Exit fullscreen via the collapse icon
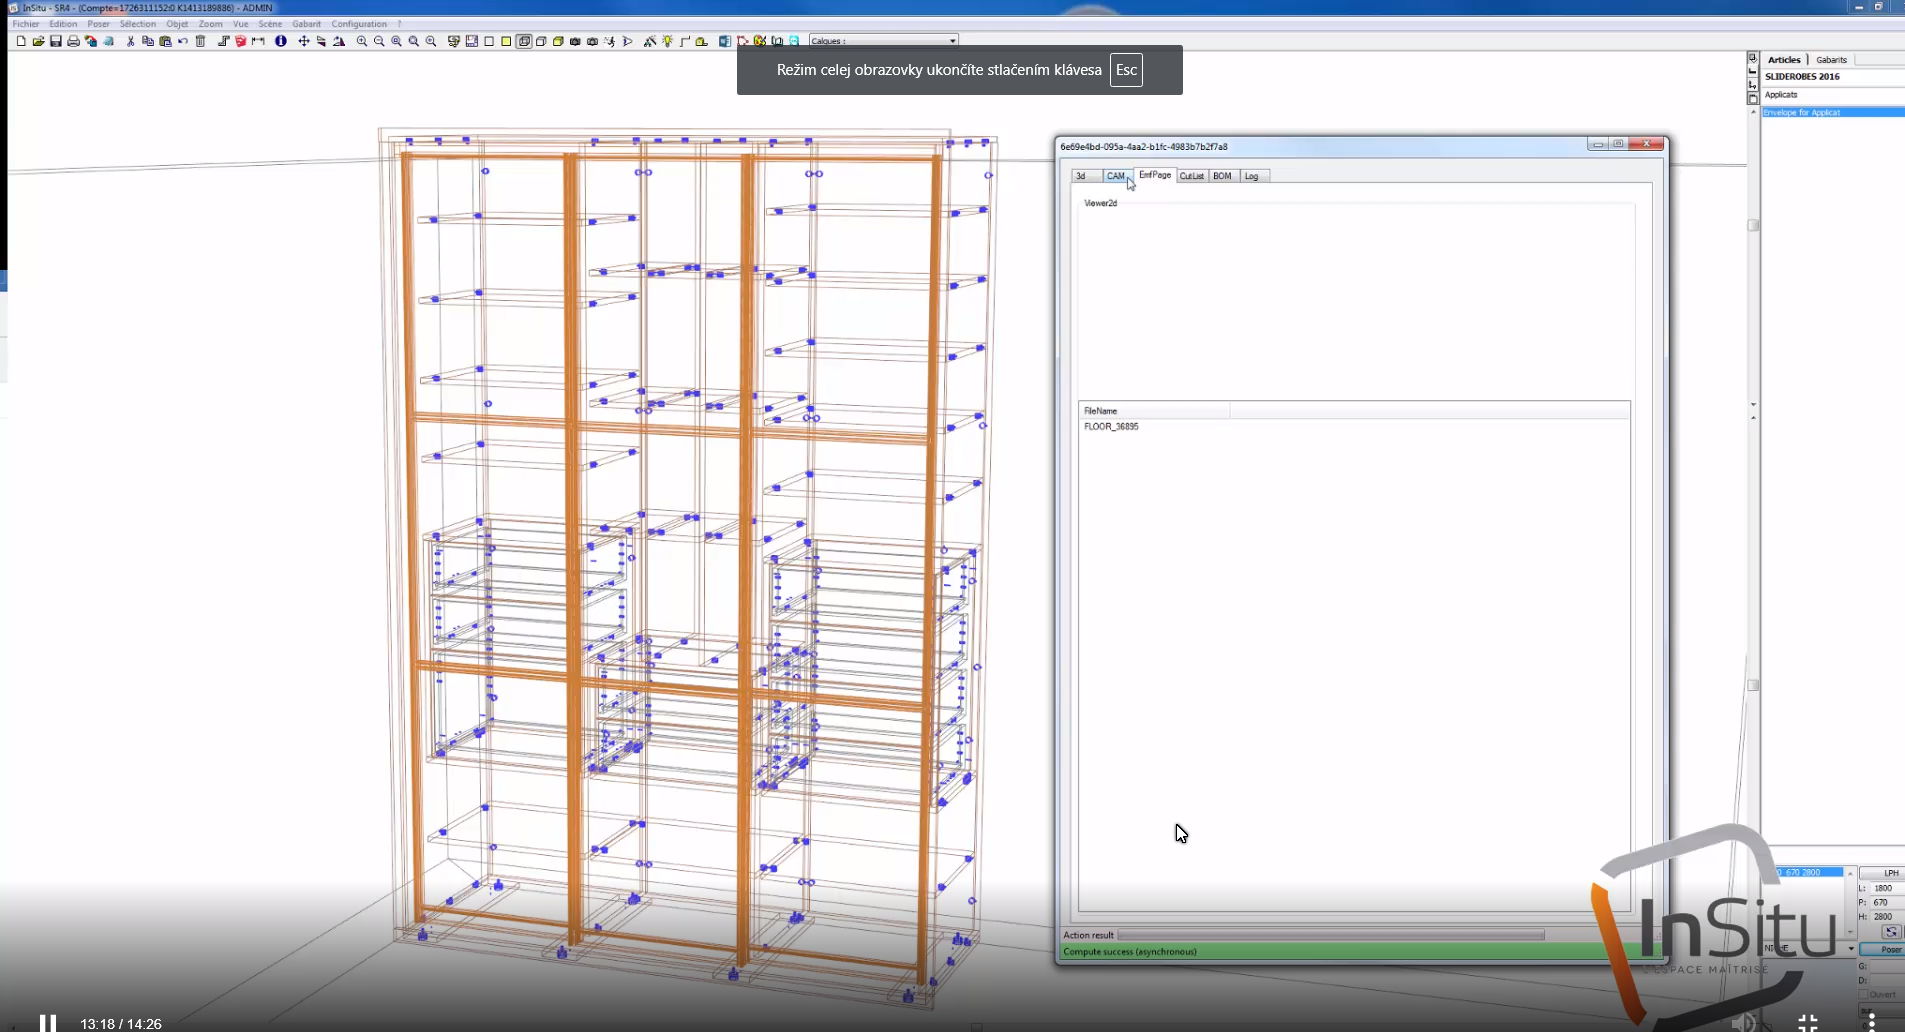1905x1032 pixels. click(1807, 1022)
